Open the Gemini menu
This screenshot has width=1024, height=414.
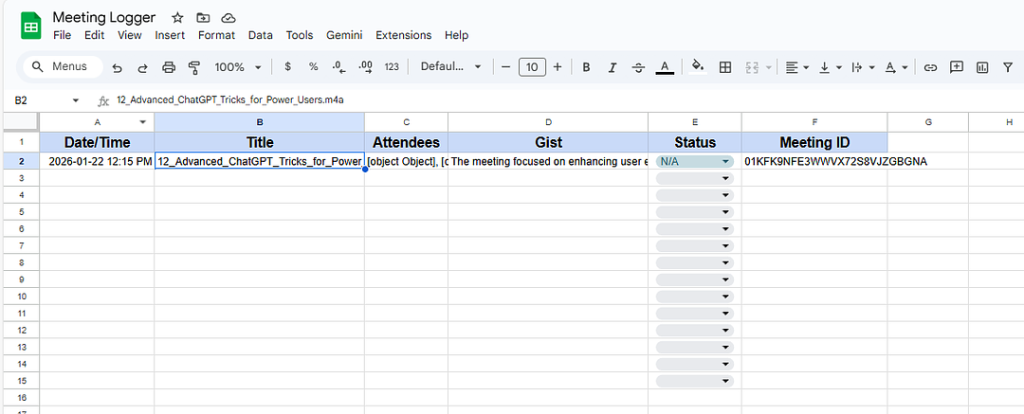pos(344,35)
